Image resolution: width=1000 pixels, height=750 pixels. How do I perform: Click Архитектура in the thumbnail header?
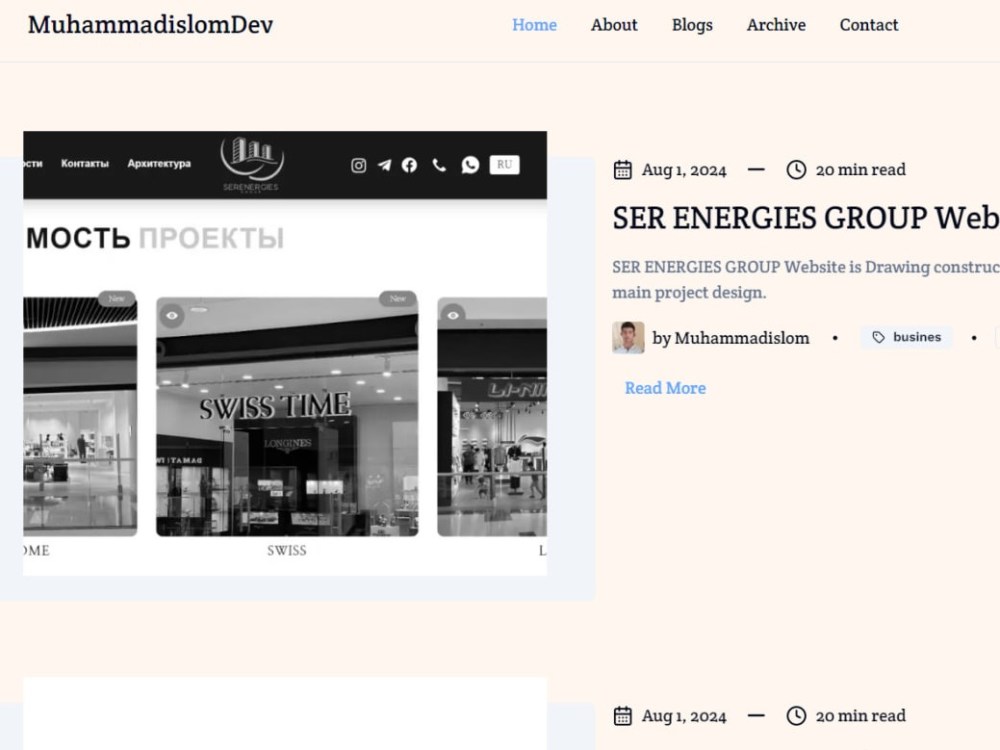[x=159, y=163]
